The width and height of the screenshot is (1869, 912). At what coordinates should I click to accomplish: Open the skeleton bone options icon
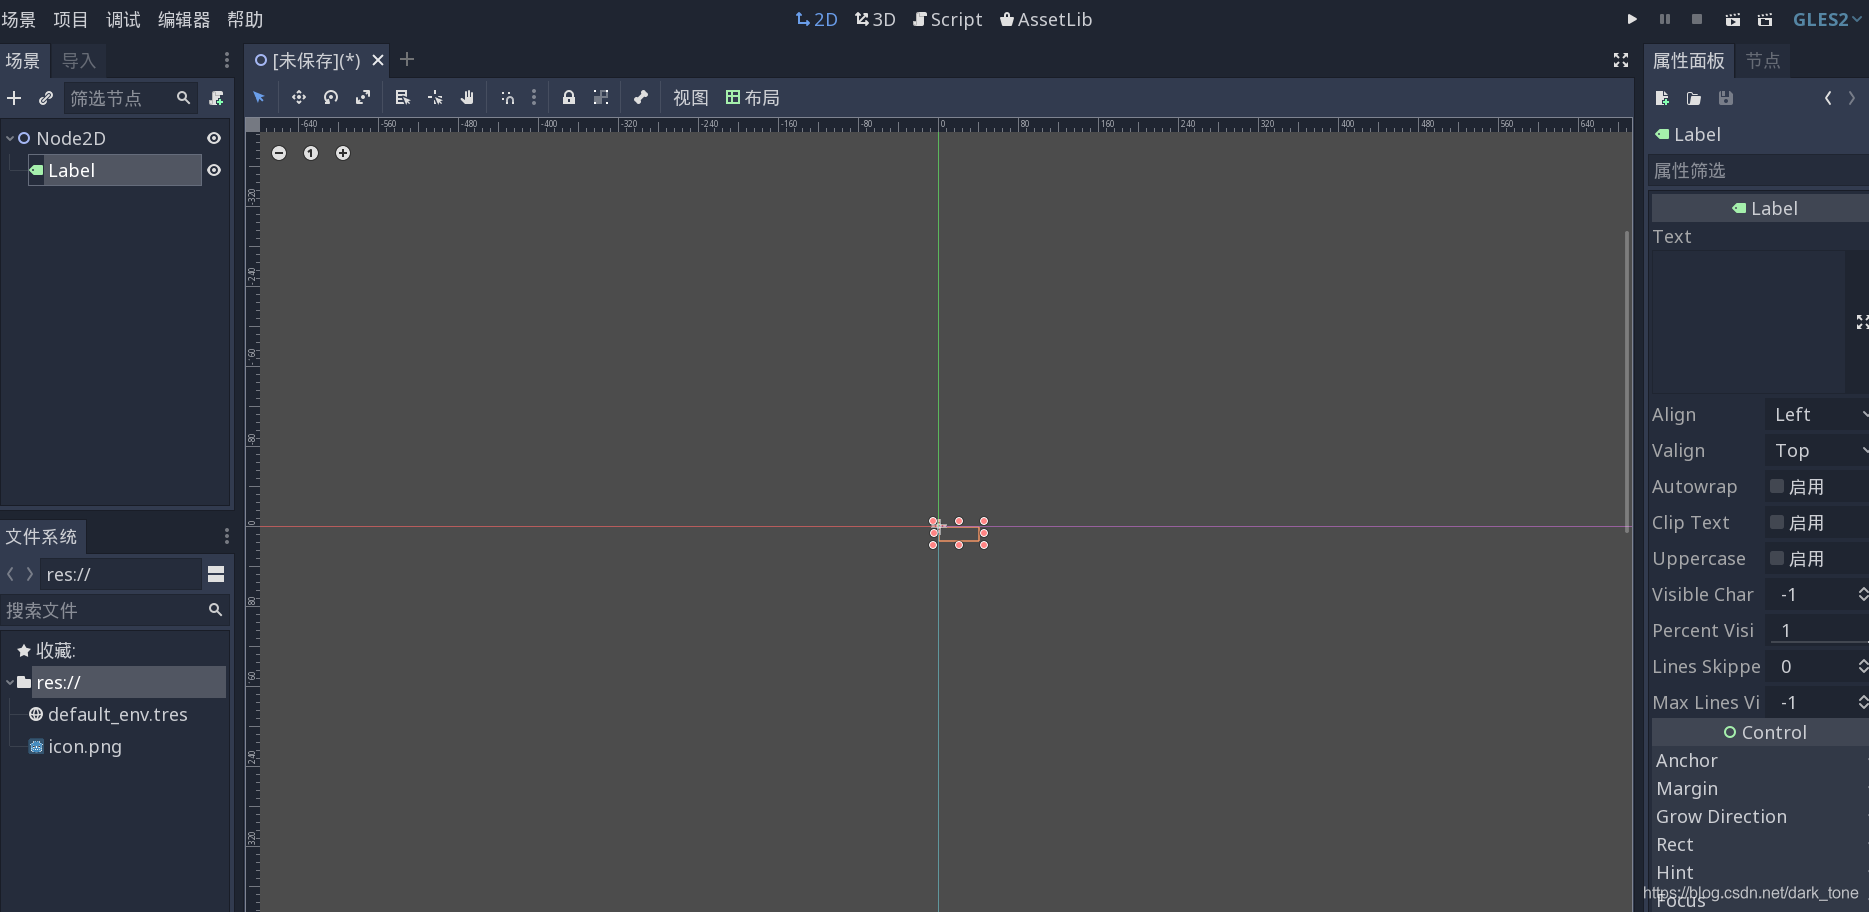point(641,97)
